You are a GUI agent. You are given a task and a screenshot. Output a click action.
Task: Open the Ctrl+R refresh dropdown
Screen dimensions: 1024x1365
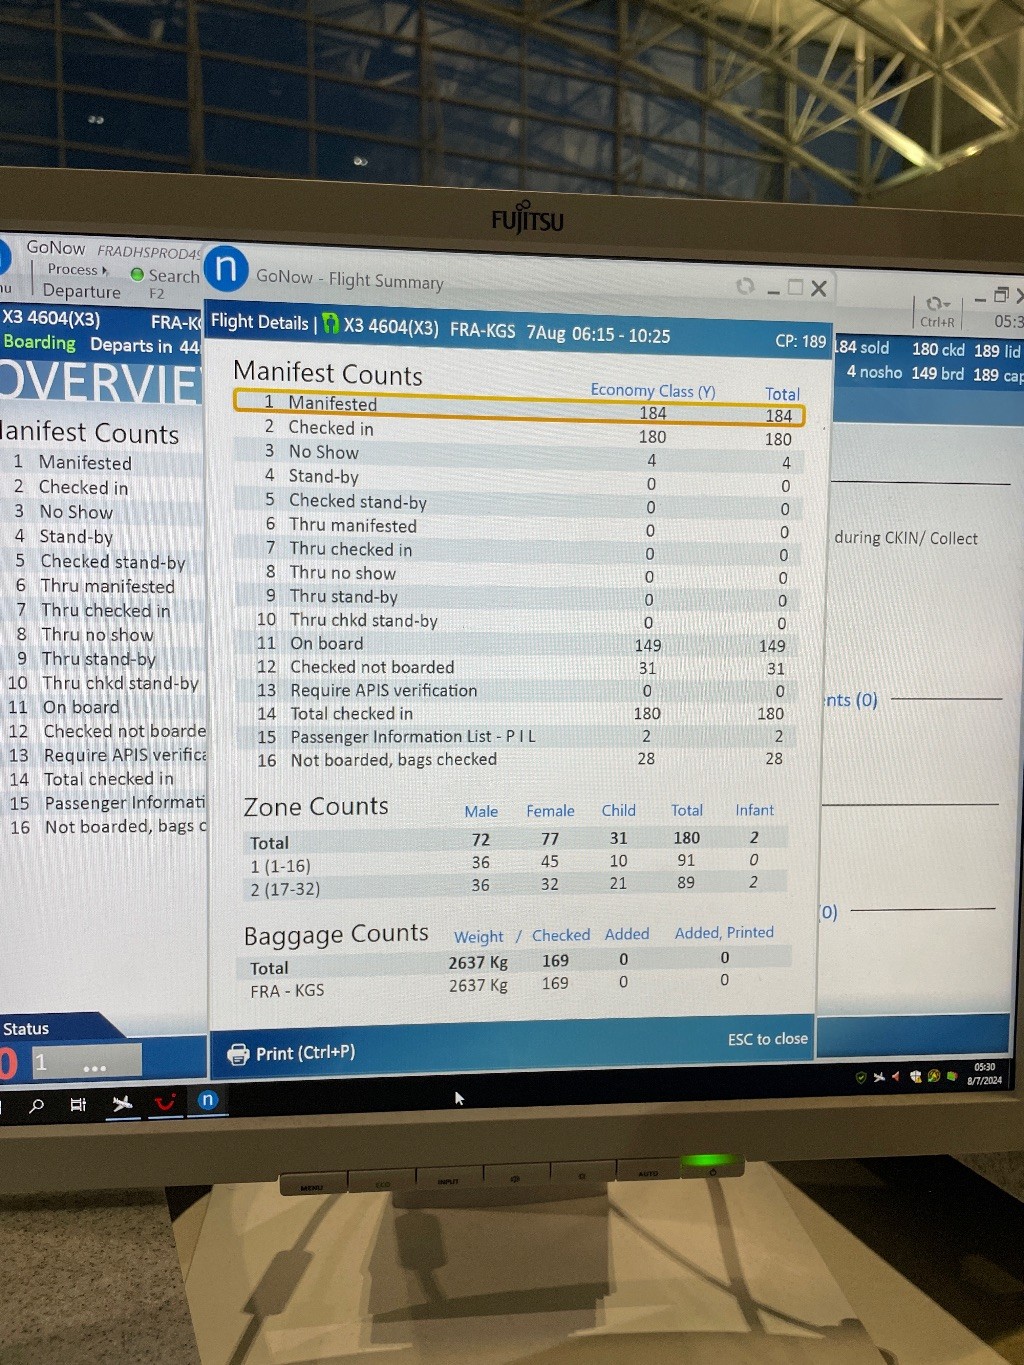click(937, 304)
